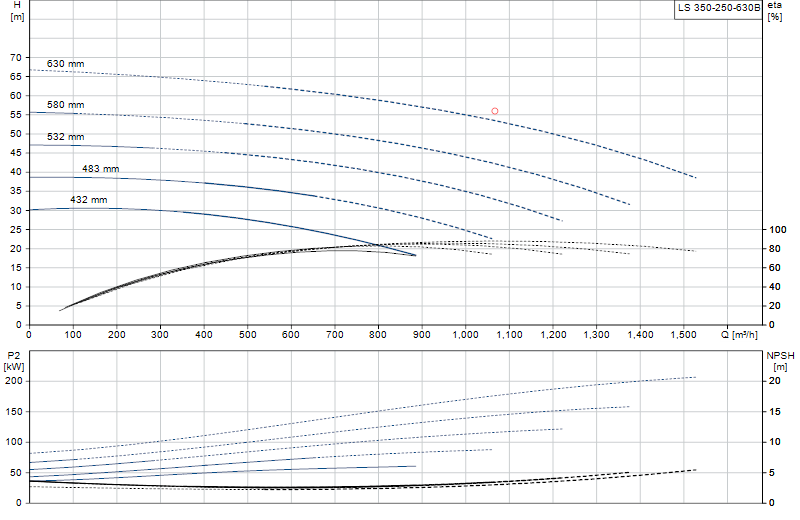This screenshot has height=520, width=800.
Task: Click the 300 tick on the flow axis
Action: tap(160, 335)
